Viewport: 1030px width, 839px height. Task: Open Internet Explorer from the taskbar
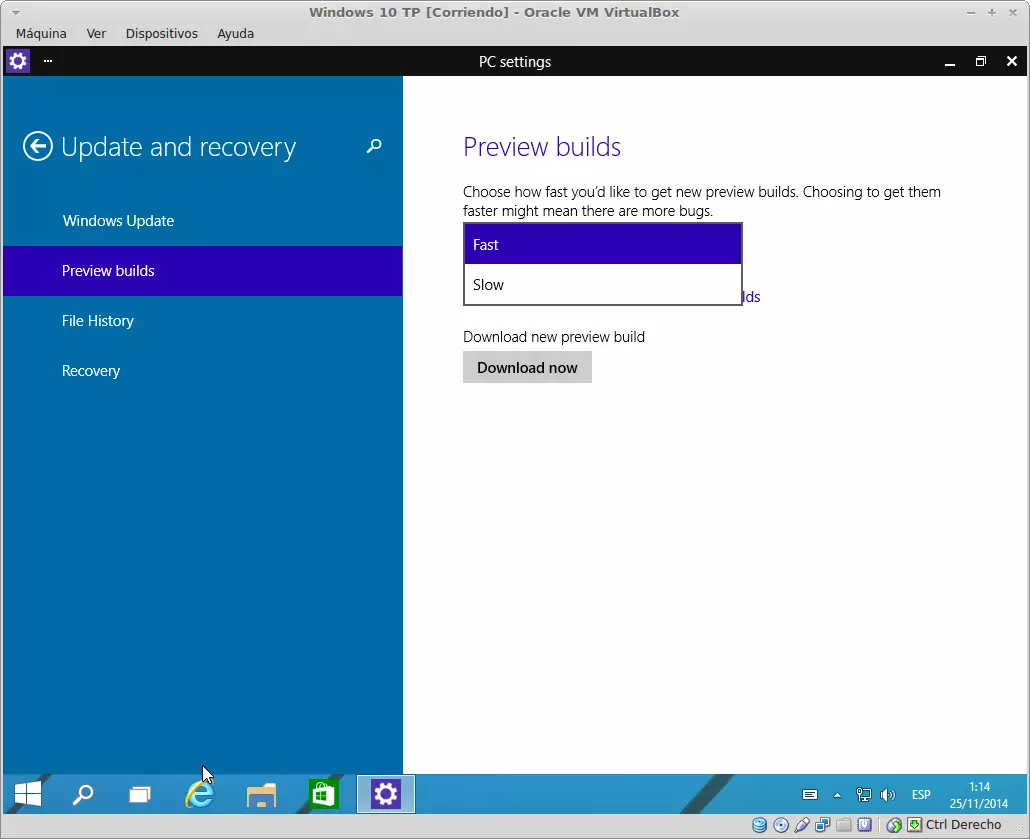coord(200,795)
